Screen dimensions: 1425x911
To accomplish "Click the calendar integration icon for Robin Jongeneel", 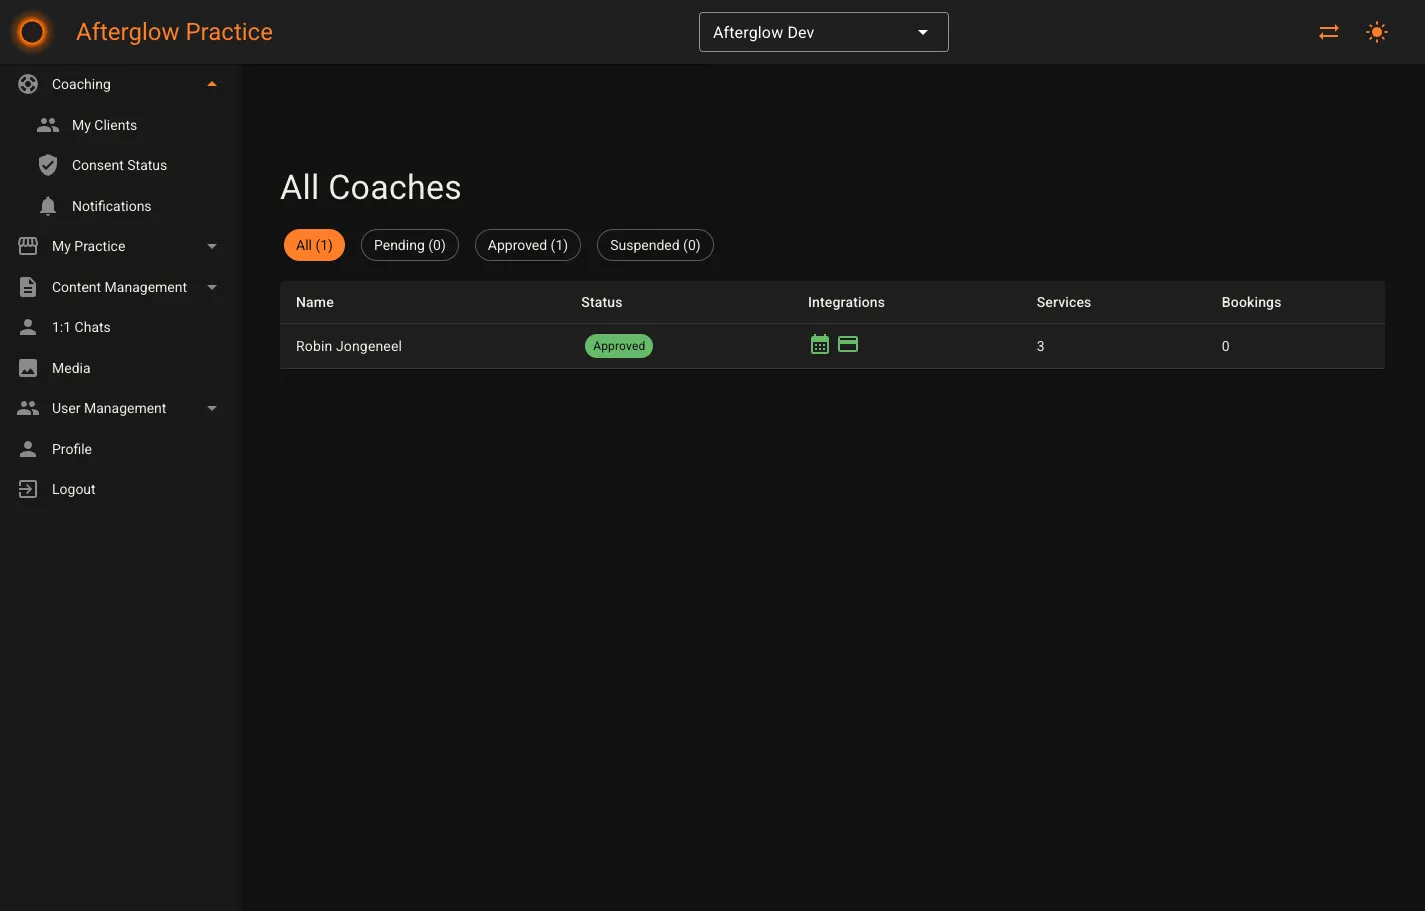I will point(819,343).
